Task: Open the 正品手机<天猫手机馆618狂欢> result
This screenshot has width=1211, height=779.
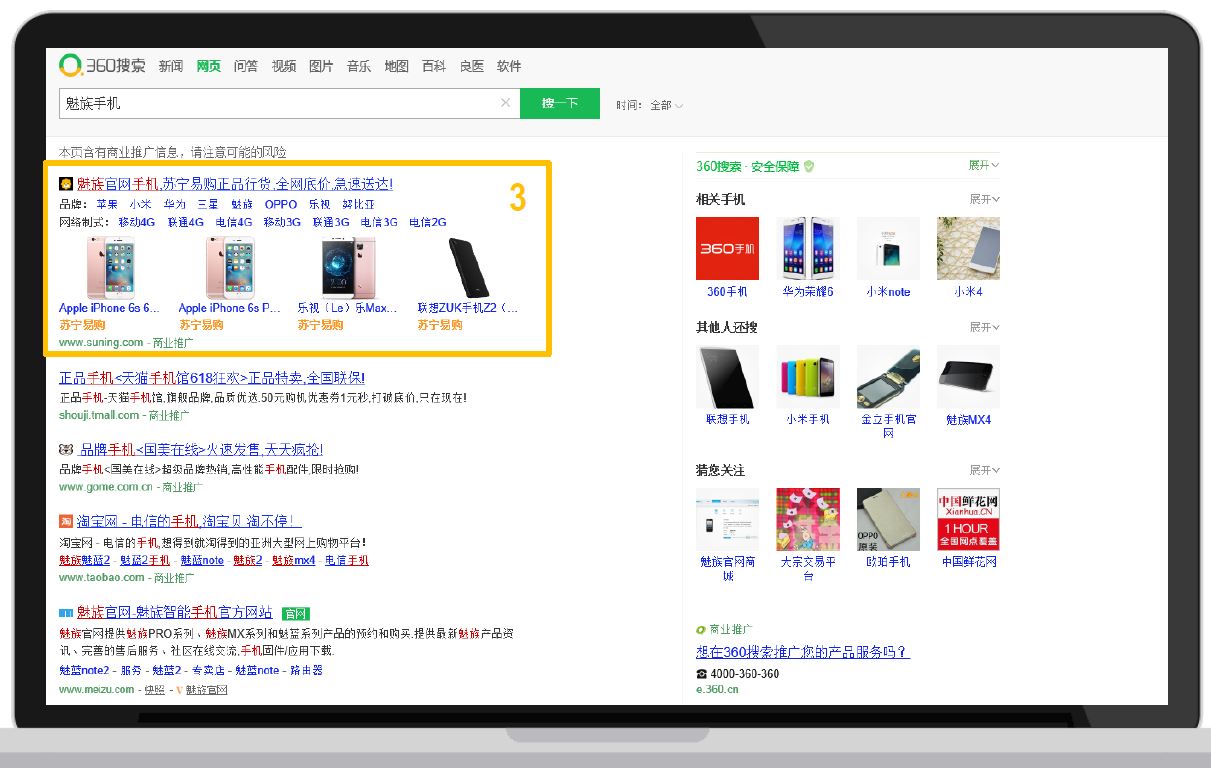Action: pyautogui.click(x=212, y=378)
